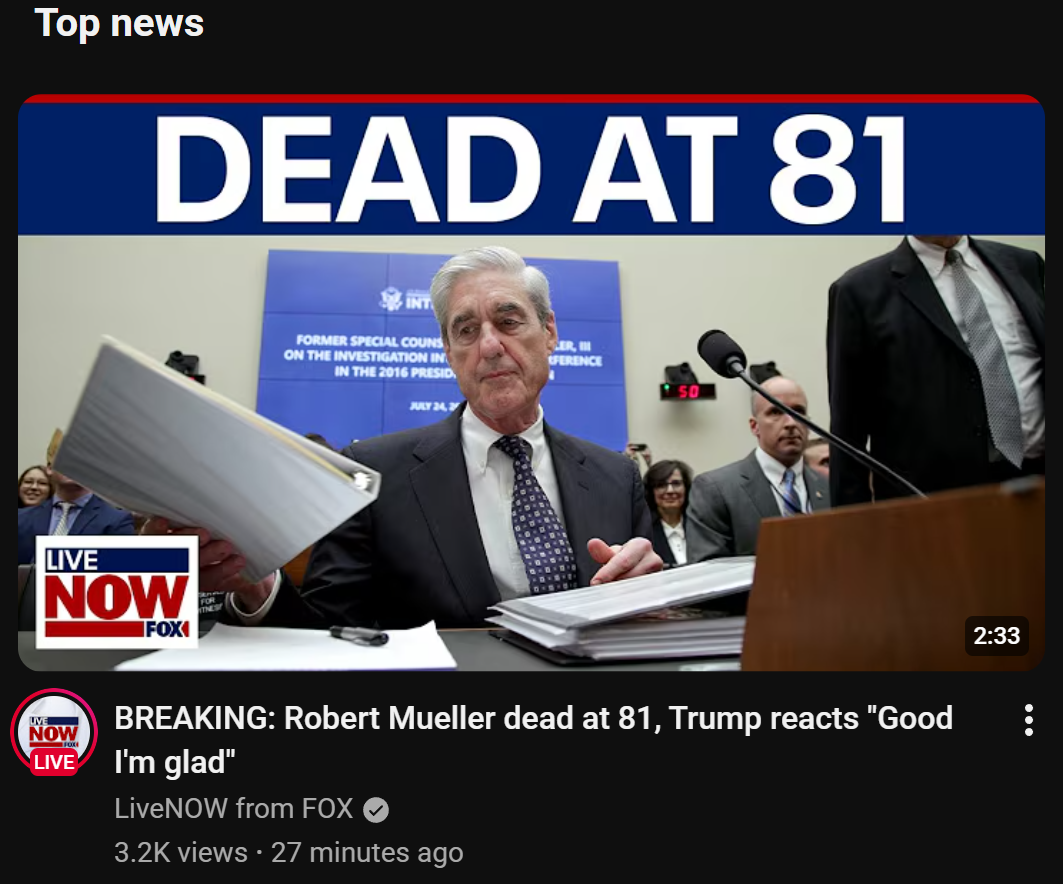Viewport: 1063px width, 884px height.
Task: Click the red 50 timer display in thumbnail
Action: (x=687, y=391)
